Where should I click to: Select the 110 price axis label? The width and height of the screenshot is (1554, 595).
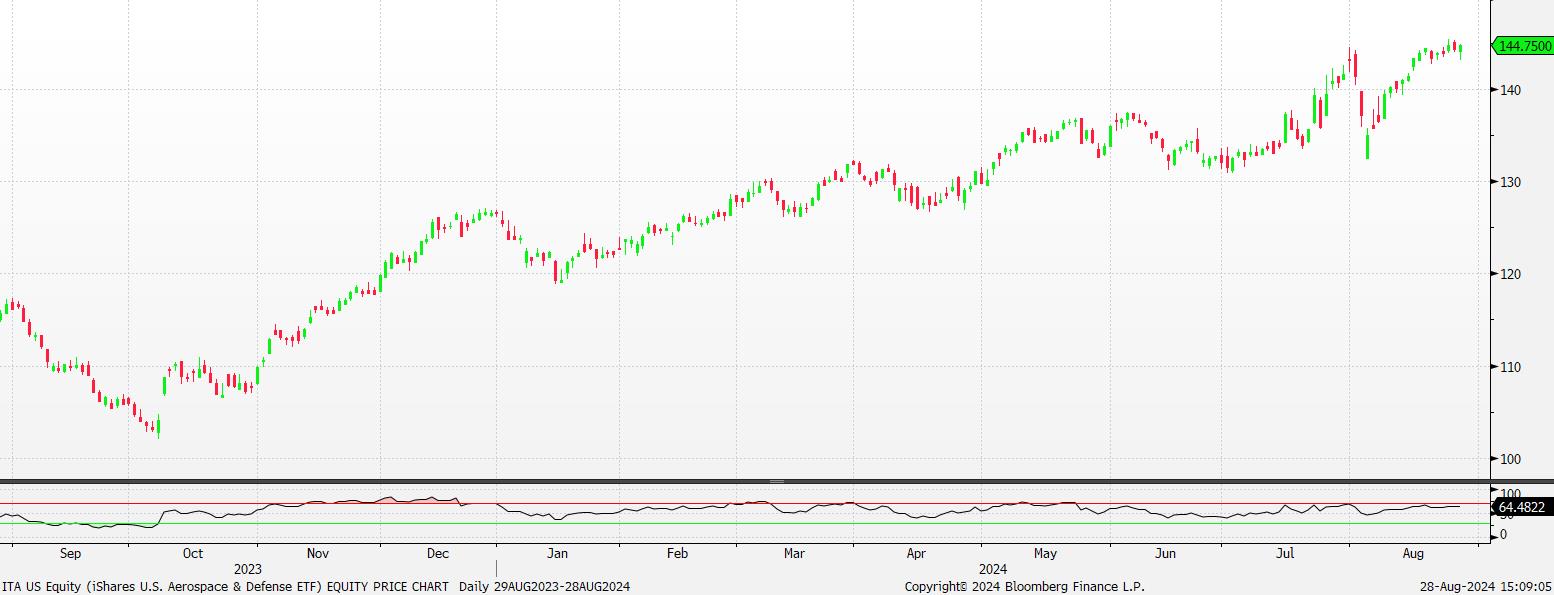click(1509, 367)
